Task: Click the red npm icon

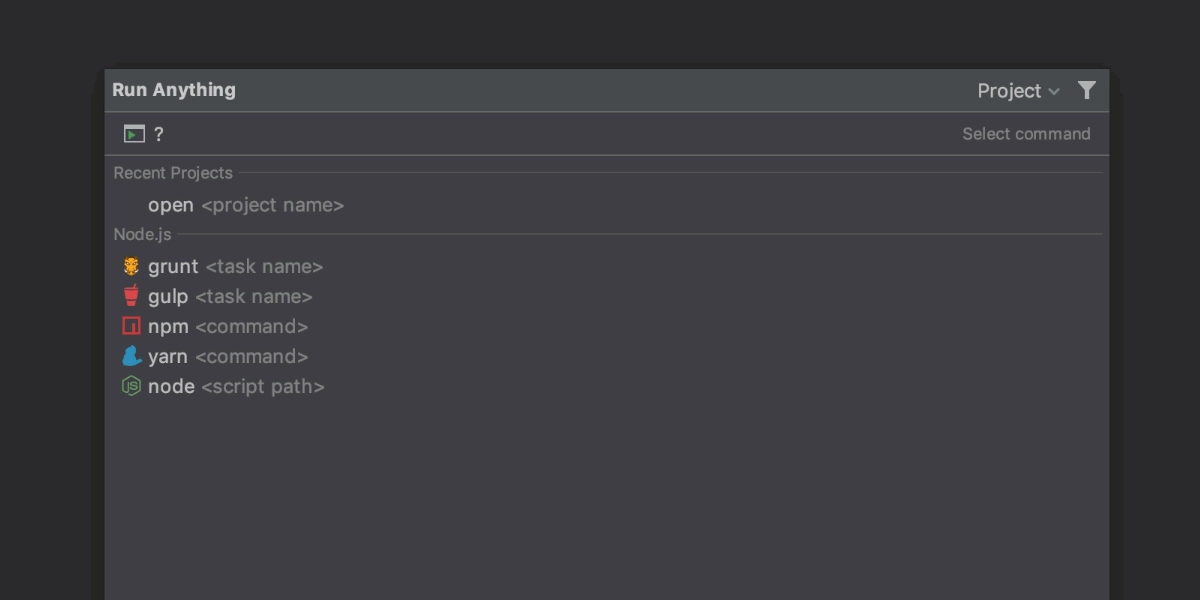Action: (x=131, y=326)
